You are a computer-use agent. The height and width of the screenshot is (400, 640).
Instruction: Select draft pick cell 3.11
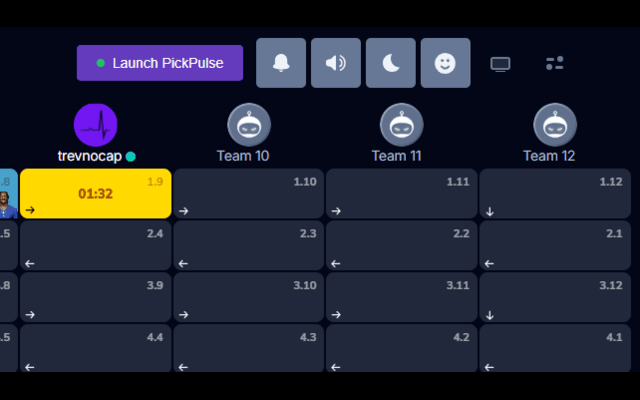[x=402, y=297]
